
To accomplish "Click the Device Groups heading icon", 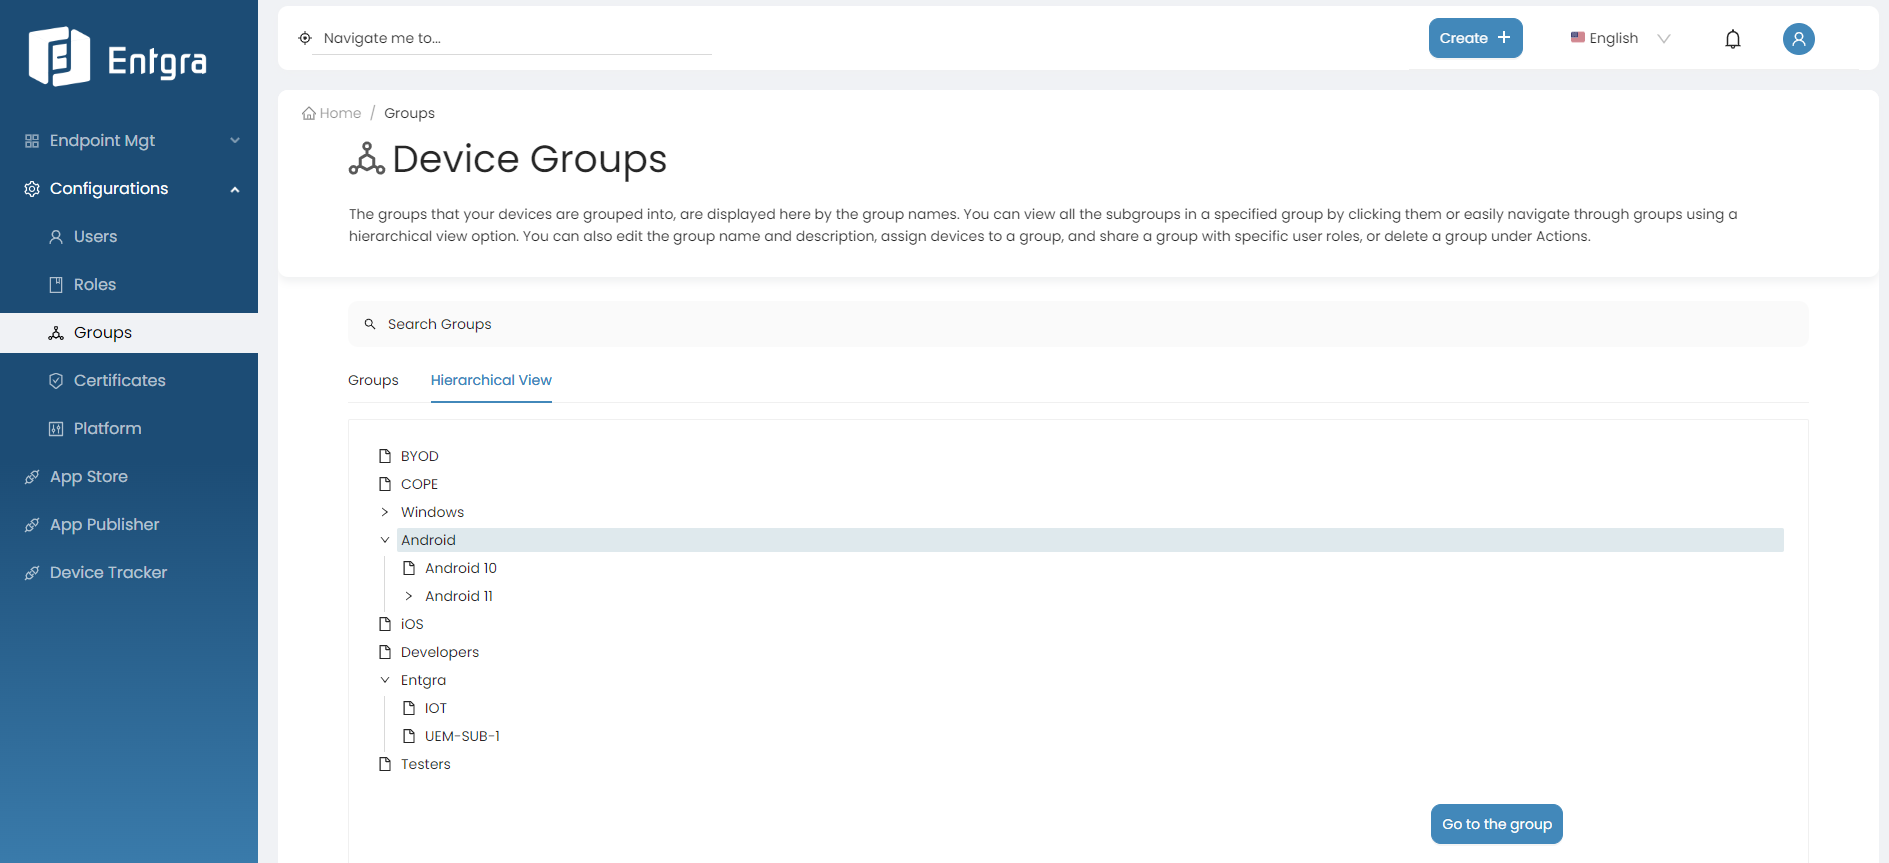I will [x=367, y=159].
